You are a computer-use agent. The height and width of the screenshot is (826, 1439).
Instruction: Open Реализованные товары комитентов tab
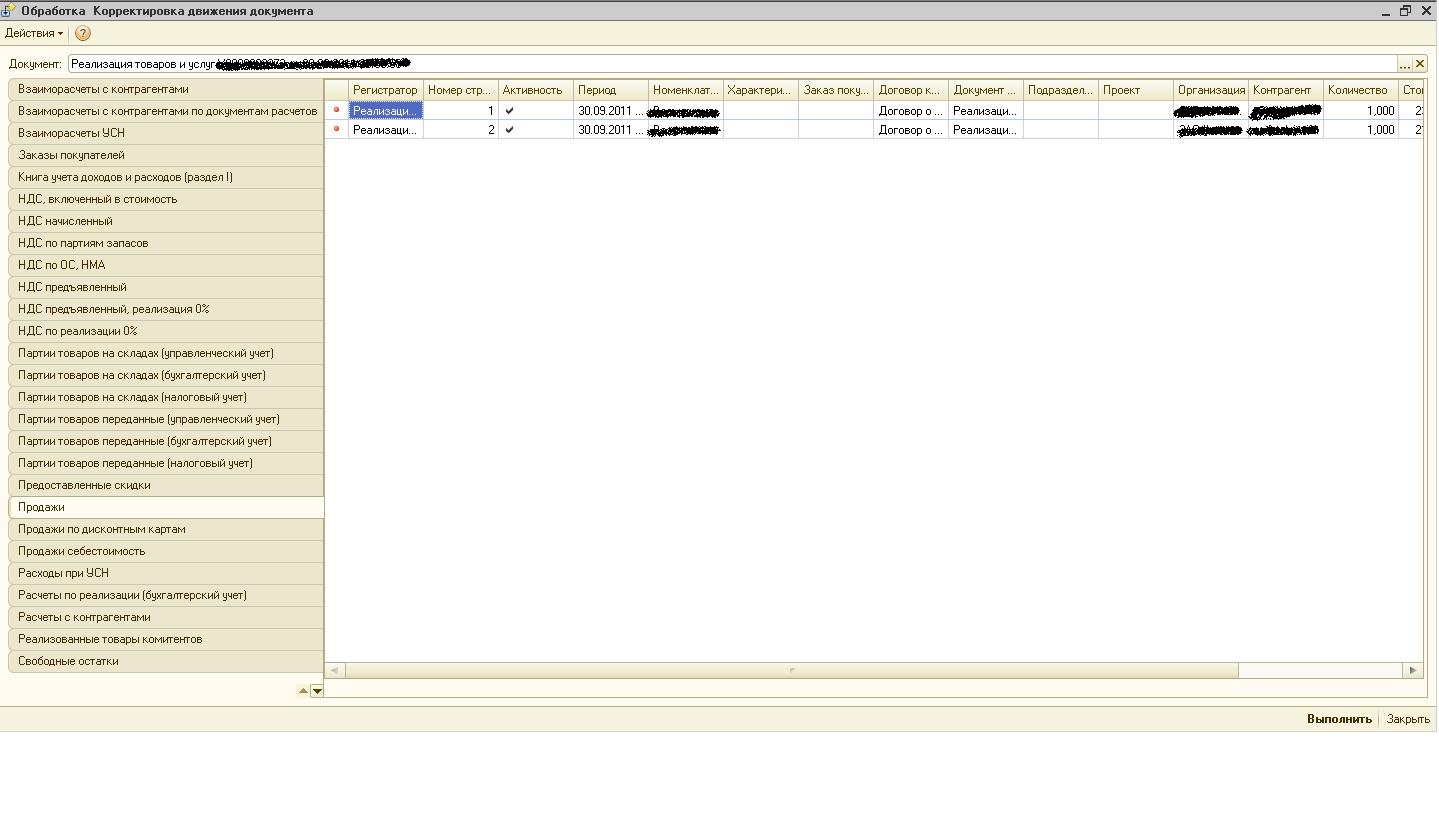(x=165, y=639)
